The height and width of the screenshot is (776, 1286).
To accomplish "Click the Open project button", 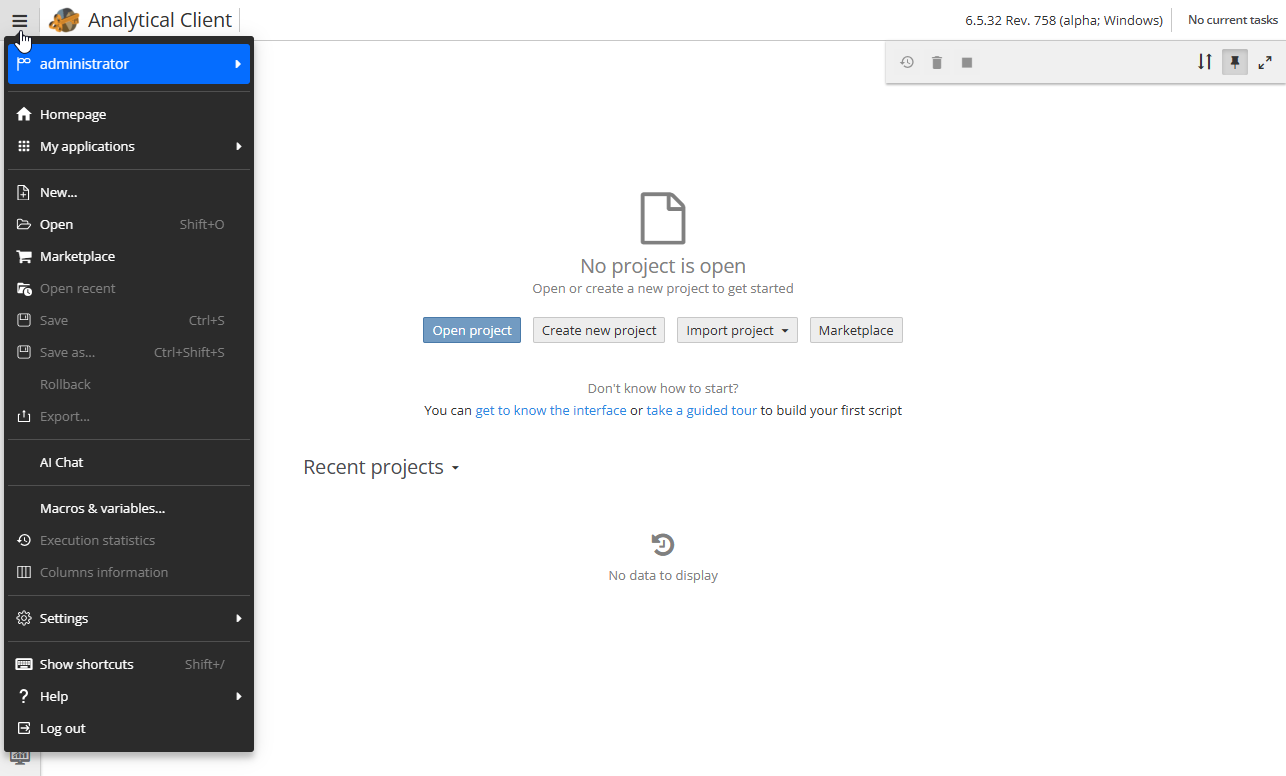I will 472,330.
